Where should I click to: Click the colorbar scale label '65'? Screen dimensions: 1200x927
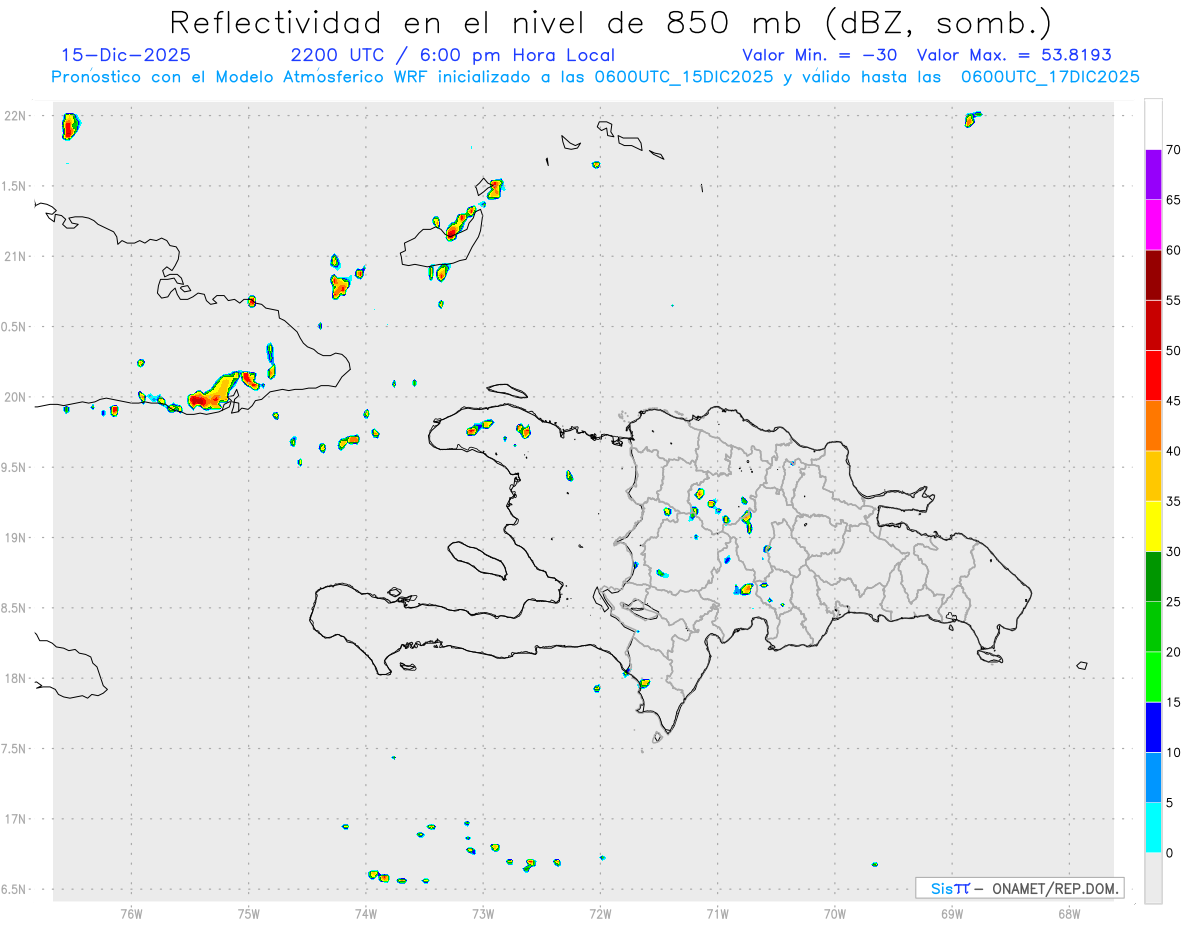click(x=1173, y=200)
